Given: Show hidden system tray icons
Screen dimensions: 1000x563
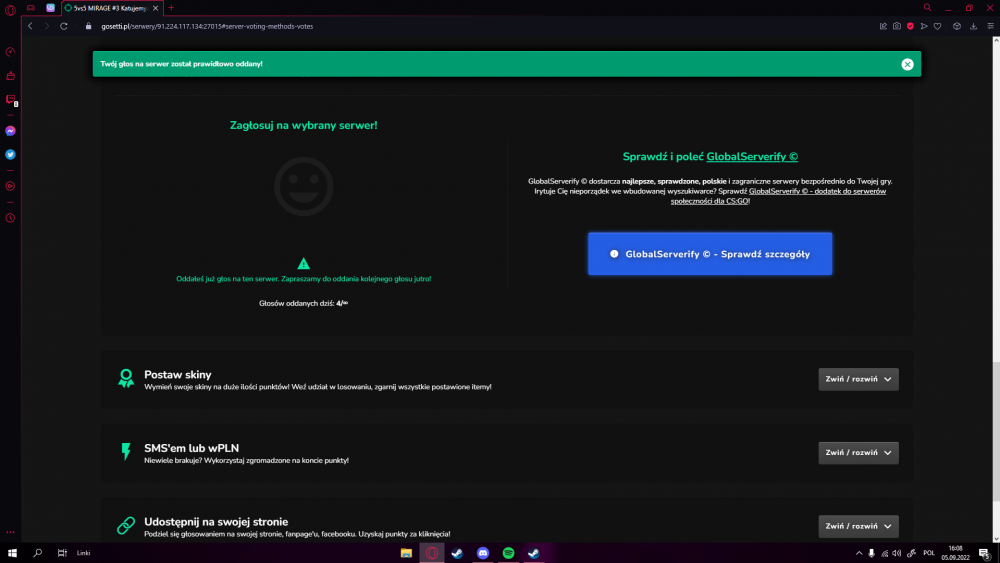Looking at the screenshot, I should pyautogui.click(x=859, y=553).
